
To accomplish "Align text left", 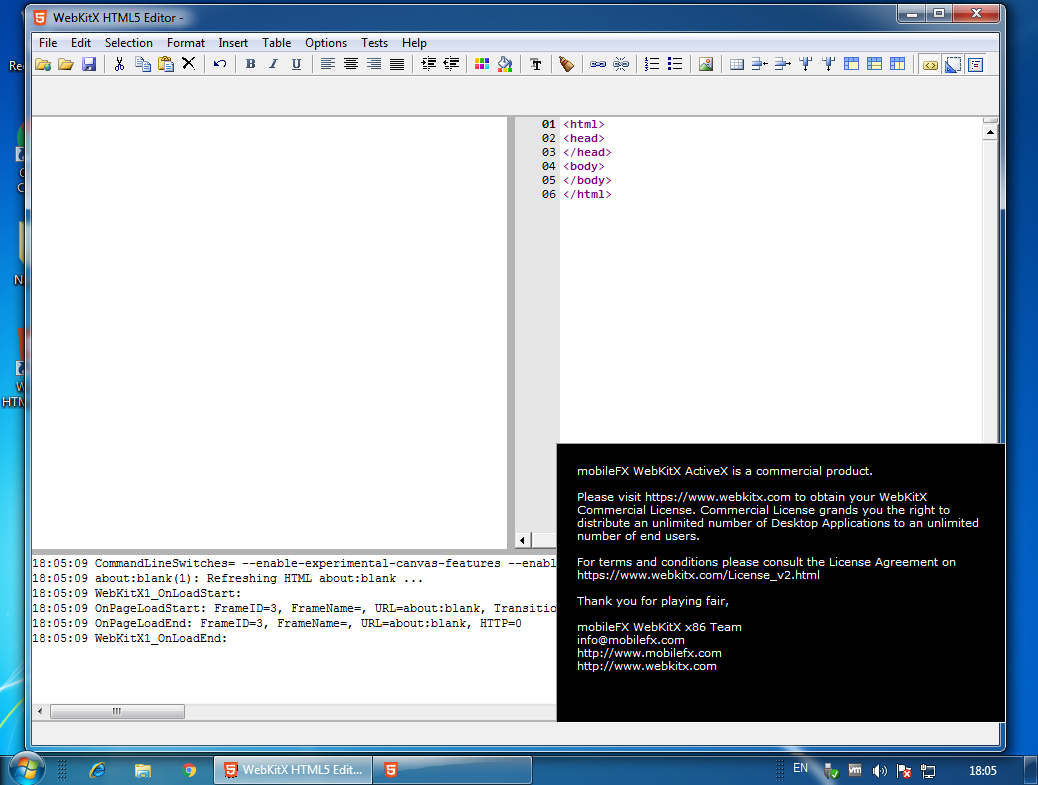I will (x=328, y=64).
